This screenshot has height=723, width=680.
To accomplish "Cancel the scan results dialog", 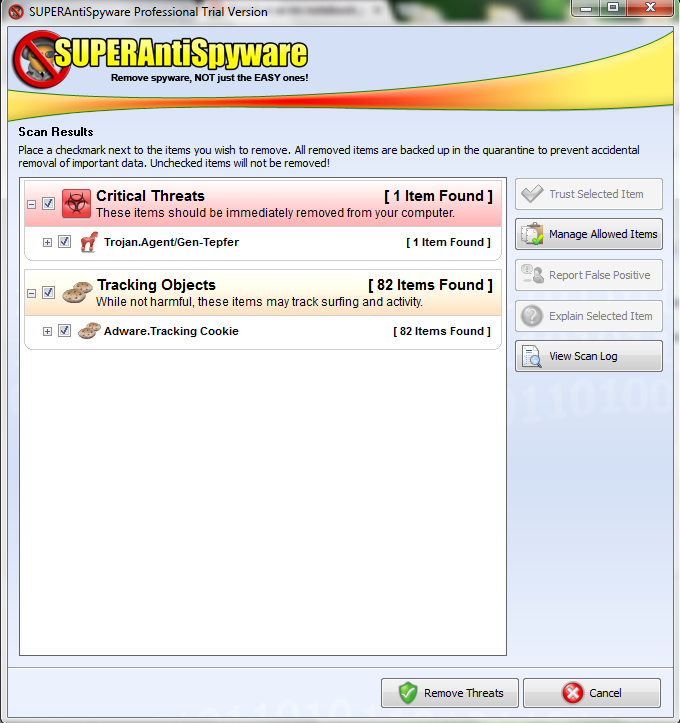I will 592,693.
